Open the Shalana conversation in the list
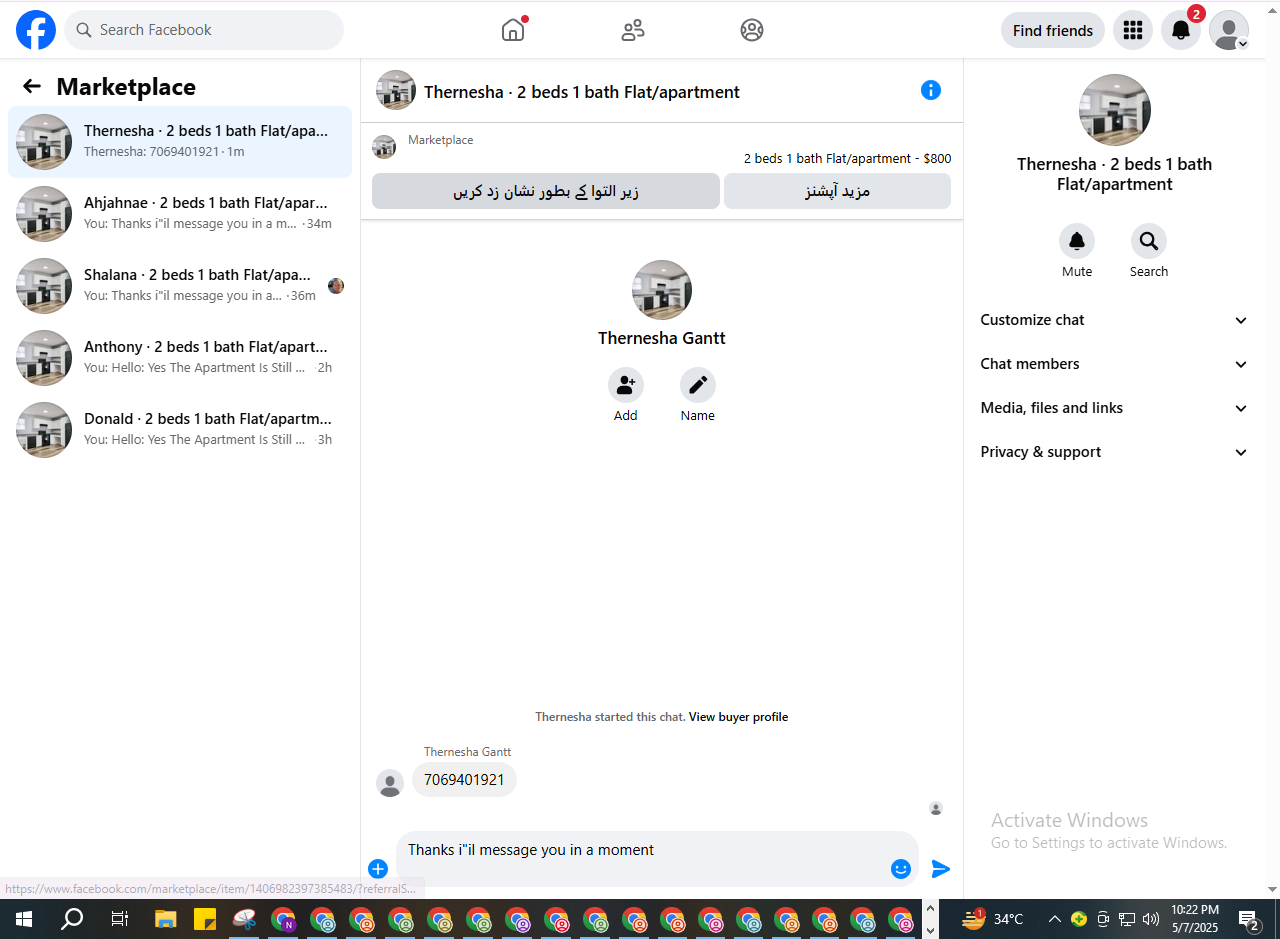Viewport: 1280px width, 939px height. 180,286
